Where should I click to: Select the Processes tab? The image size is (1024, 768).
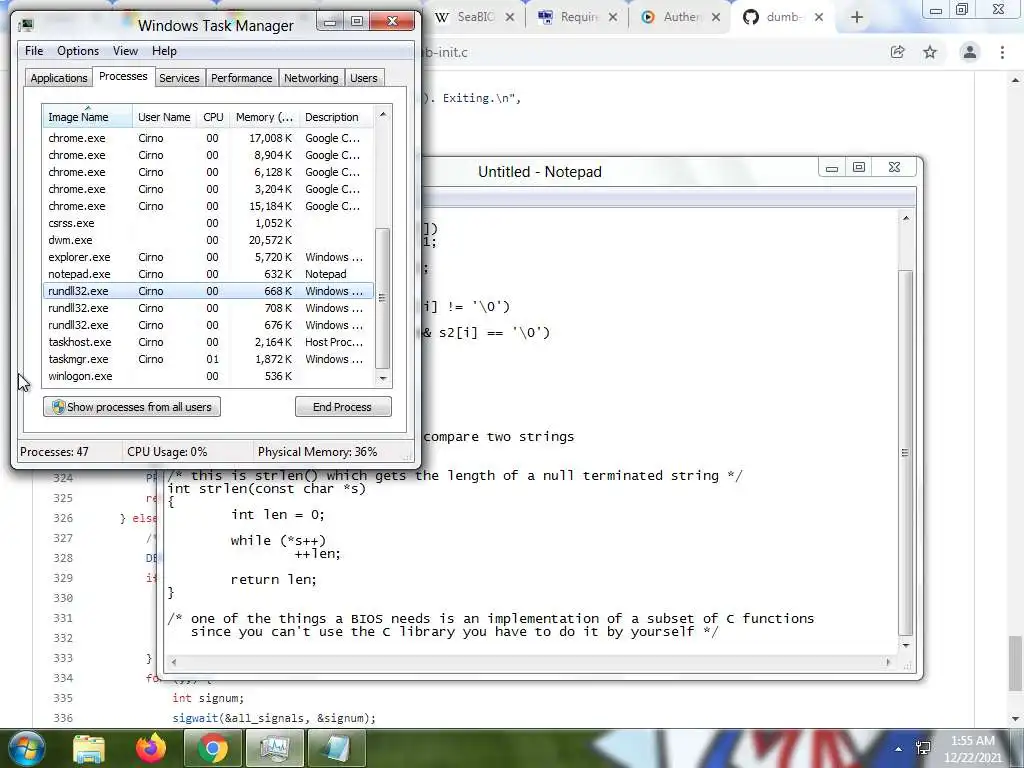coord(123,76)
